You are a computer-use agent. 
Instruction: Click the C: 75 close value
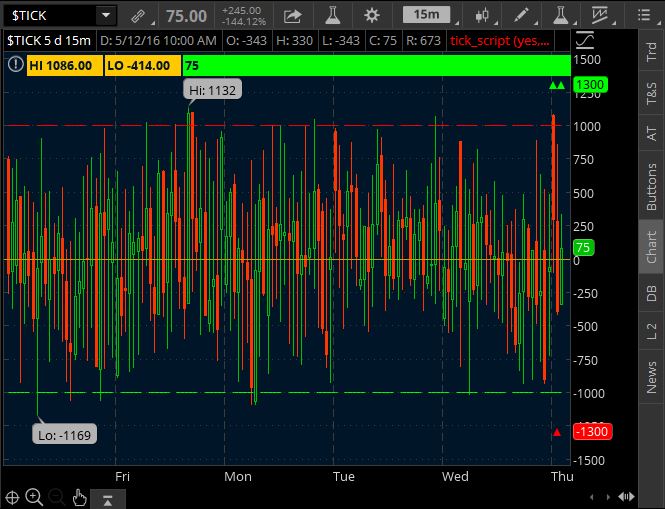(383, 41)
